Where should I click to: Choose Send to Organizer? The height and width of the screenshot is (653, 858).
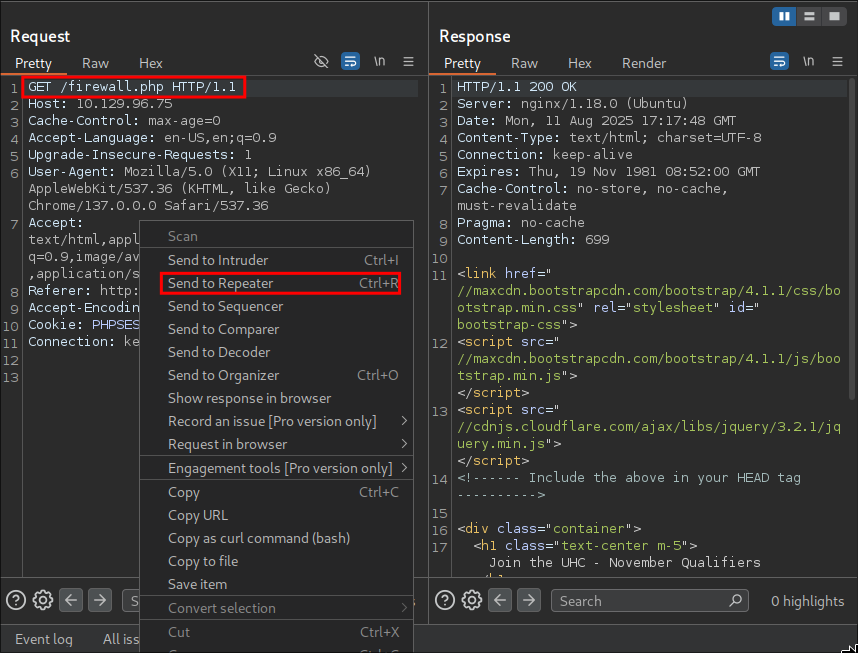tap(276, 375)
